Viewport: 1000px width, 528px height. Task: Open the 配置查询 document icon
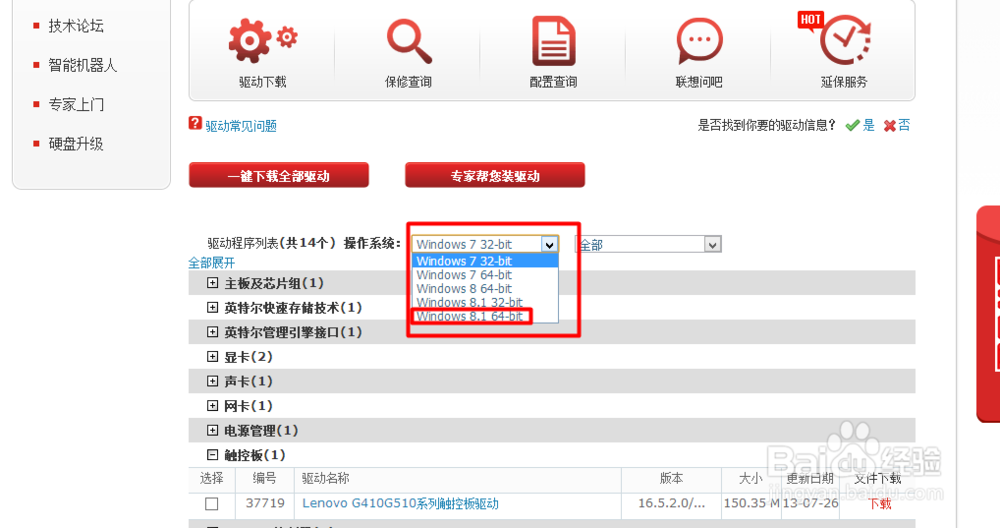tap(554, 41)
